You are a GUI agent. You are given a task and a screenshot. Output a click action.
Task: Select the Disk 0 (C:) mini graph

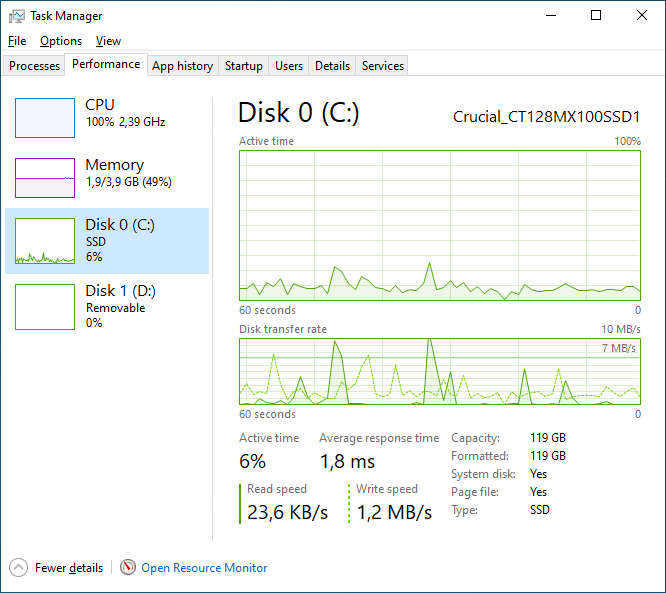pyautogui.click(x=45, y=241)
